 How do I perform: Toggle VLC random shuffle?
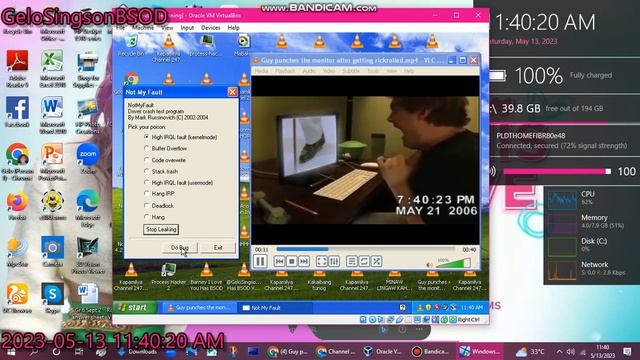tap(376, 261)
